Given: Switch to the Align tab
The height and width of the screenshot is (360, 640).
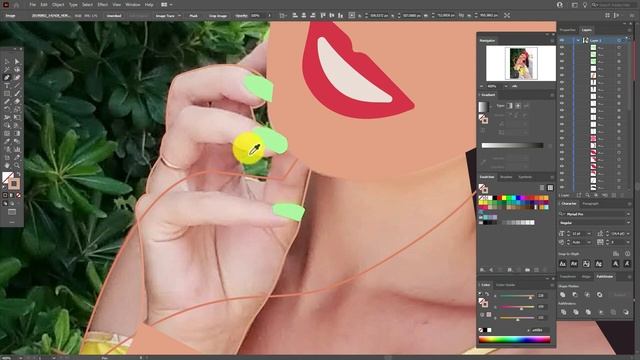Looking at the screenshot, I should pyautogui.click(x=587, y=277).
